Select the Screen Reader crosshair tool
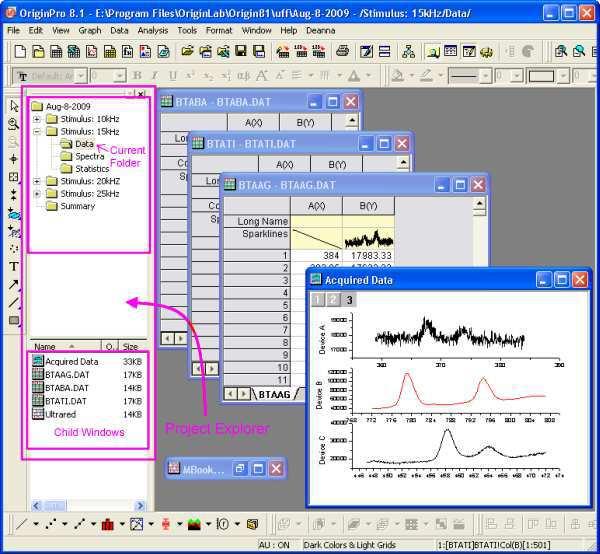The image size is (600, 554). pos(14,159)
